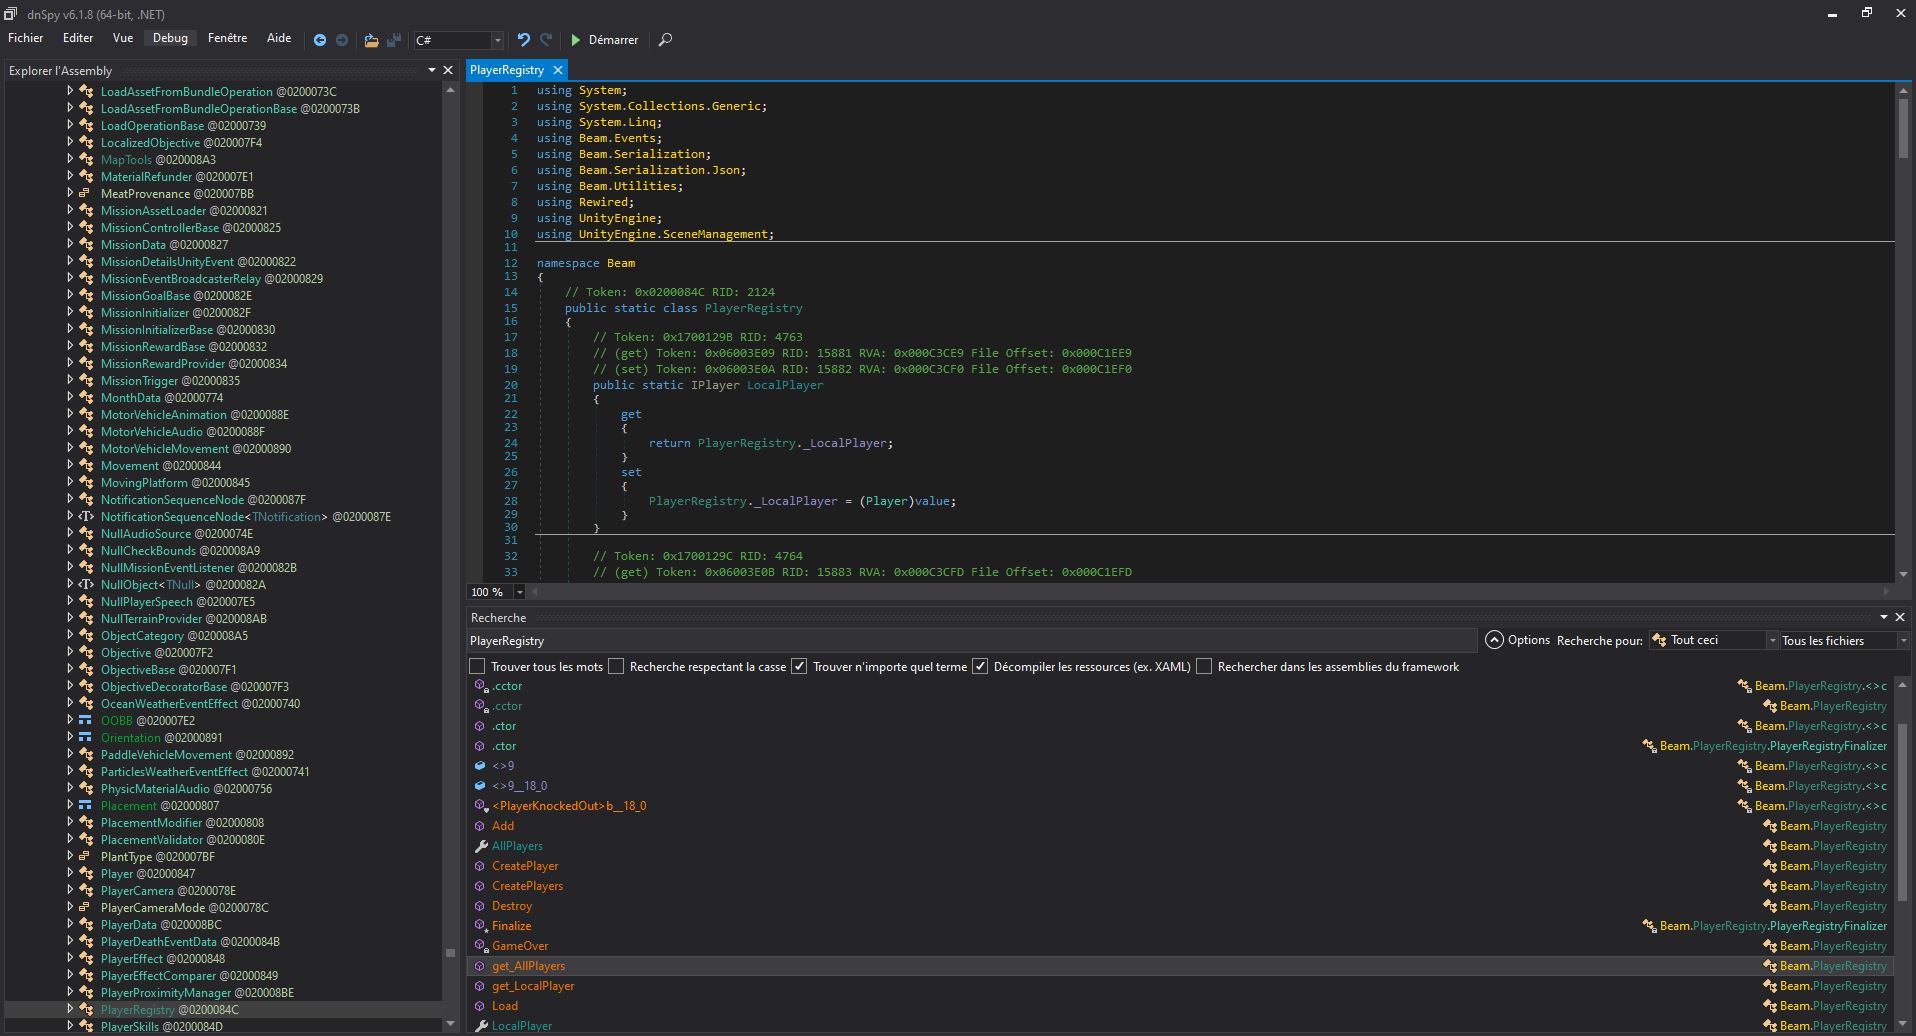Image resolution: width=1916 pixels, height=1036 pixels.
Task: Close the PlayerRegistry tab
Action: 558,70
